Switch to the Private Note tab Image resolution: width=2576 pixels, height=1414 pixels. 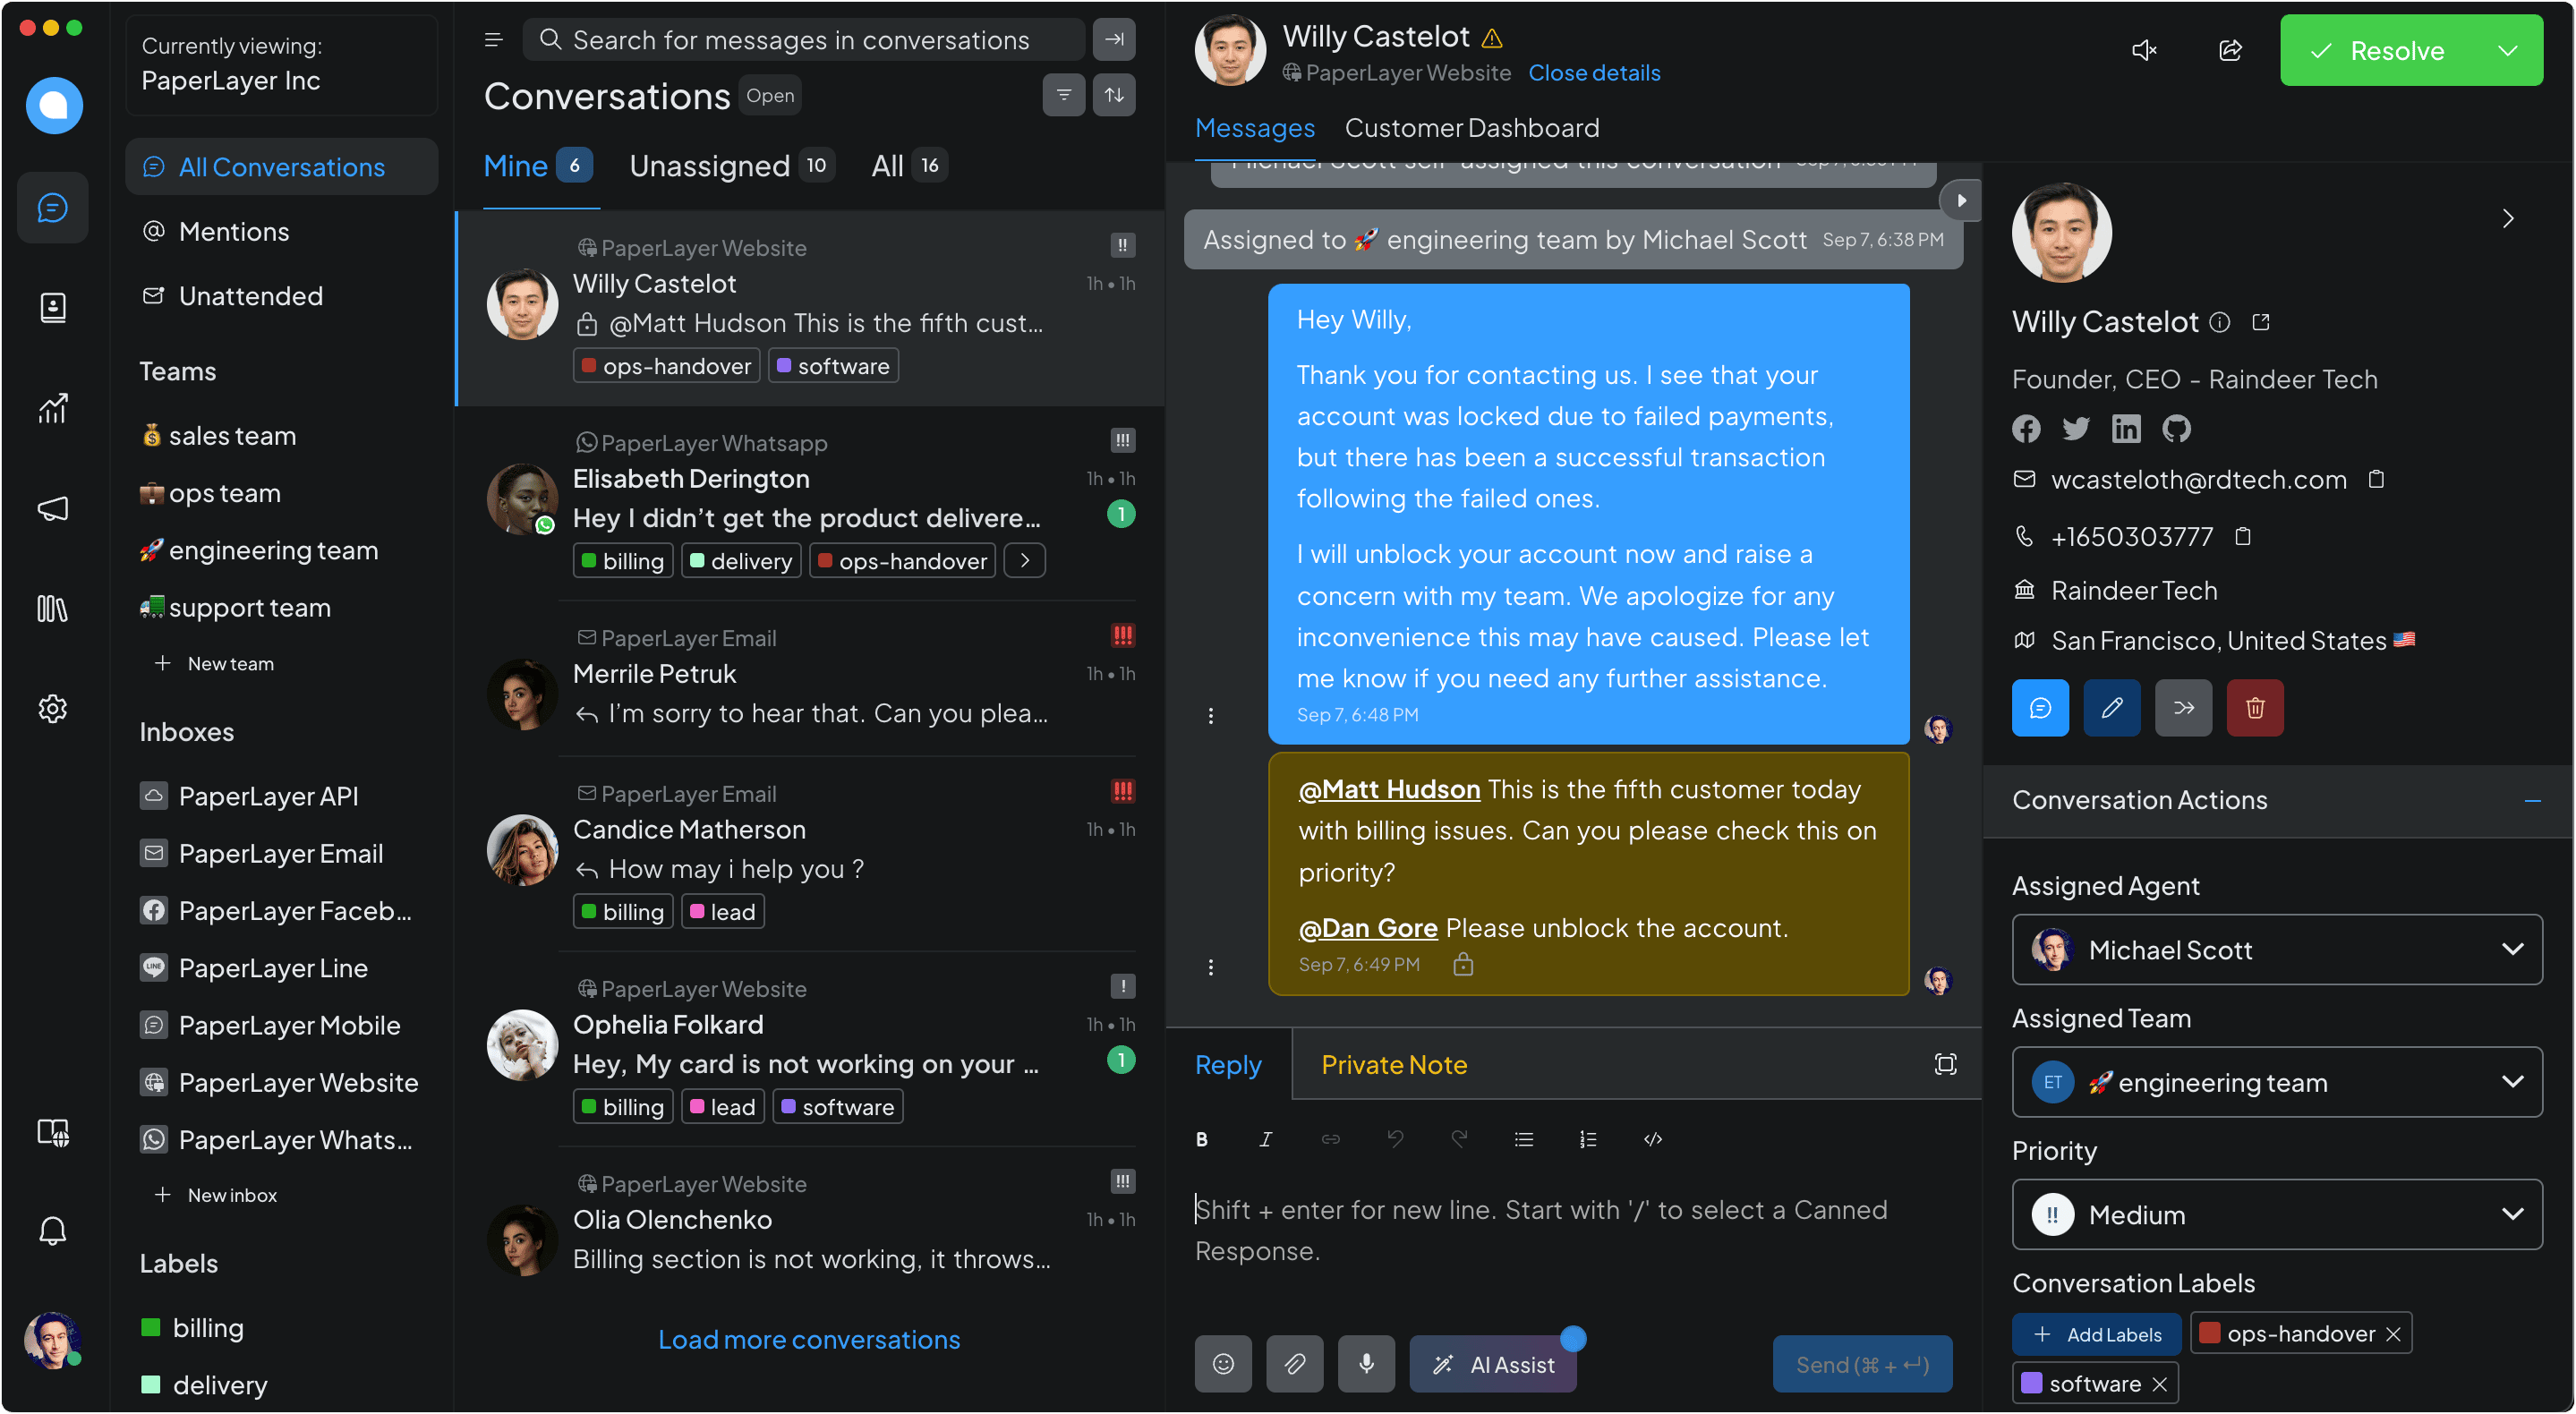coord(1394,1064)
